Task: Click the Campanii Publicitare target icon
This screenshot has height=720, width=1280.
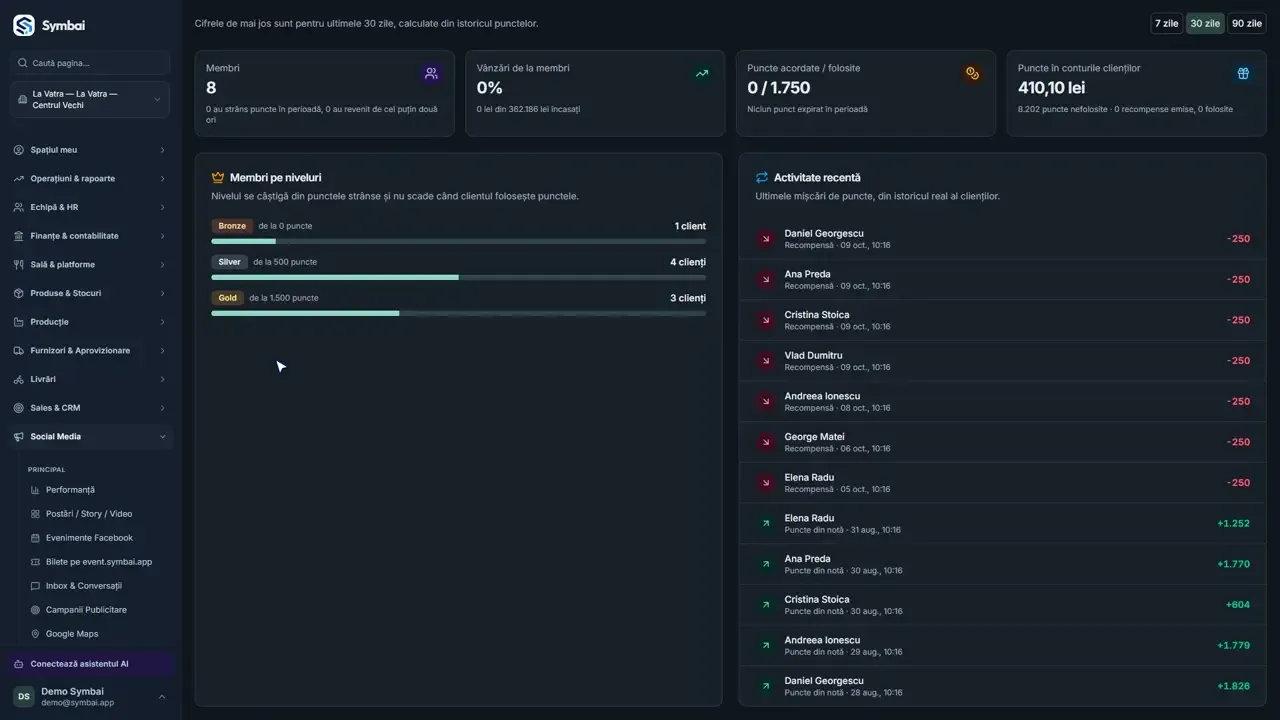Action: coord(35,610)
